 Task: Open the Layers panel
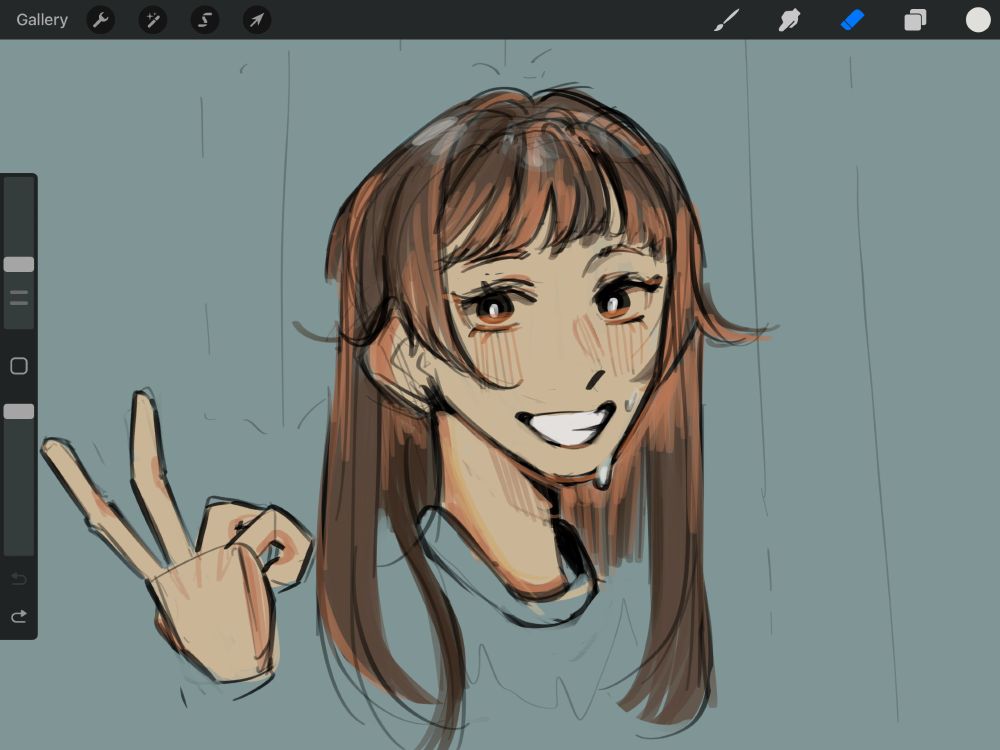pyautogui.click(x=915, y=20)
